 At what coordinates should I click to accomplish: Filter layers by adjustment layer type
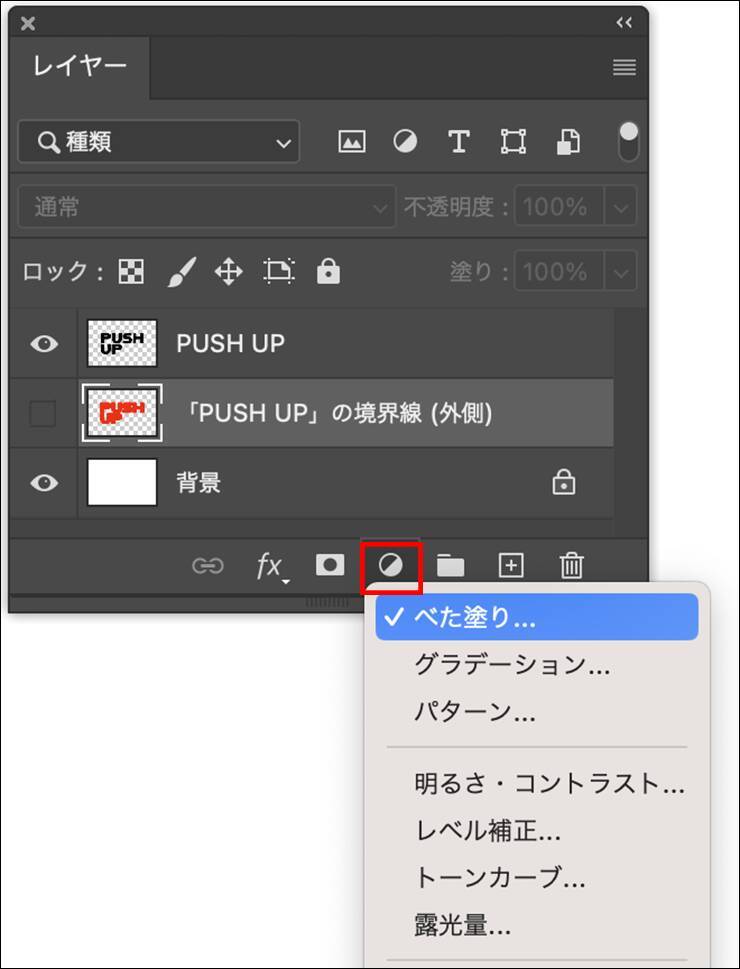(405, 142)
